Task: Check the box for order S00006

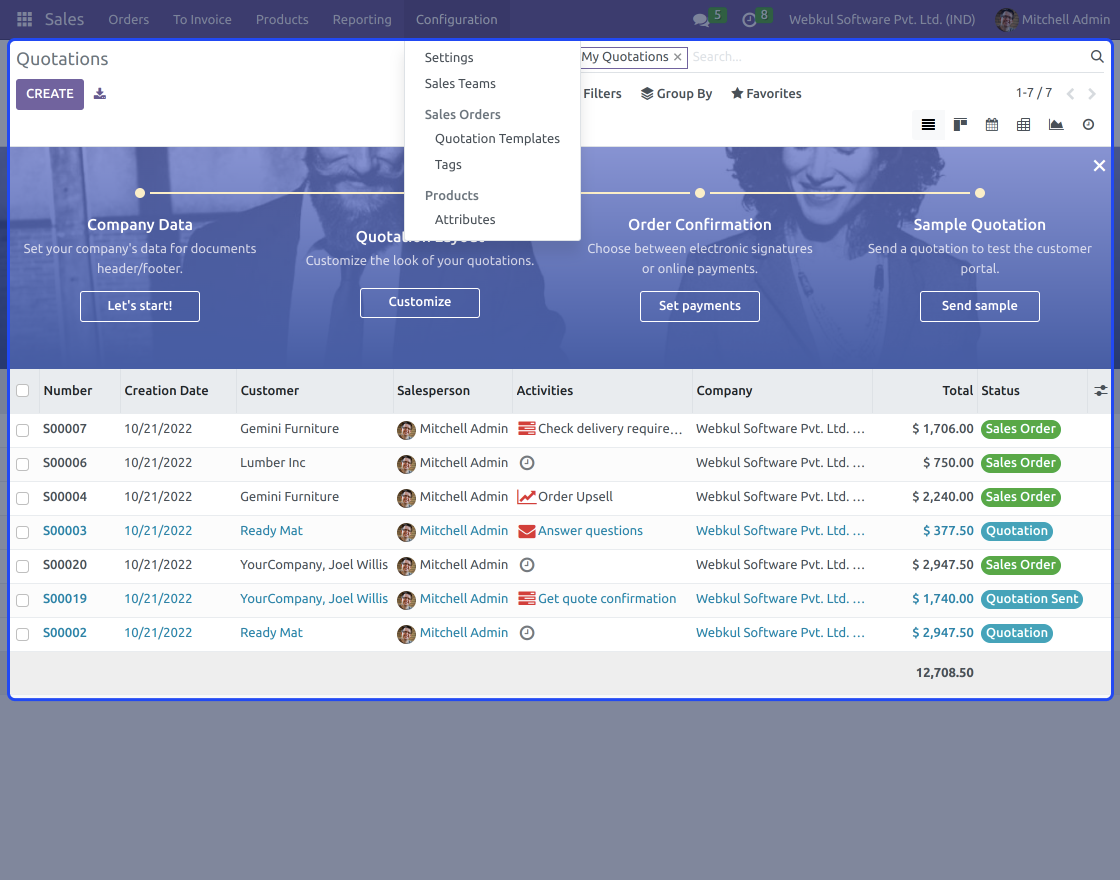Action: [x=23, y=464]
